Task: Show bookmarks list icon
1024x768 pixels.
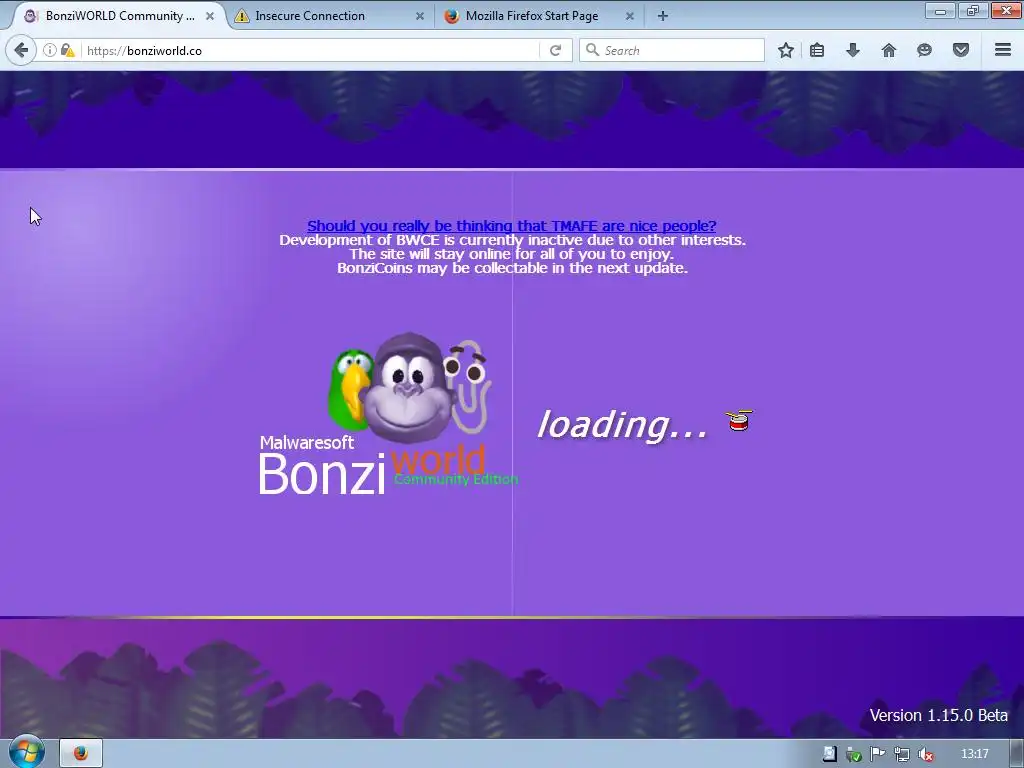Action: 817,50
